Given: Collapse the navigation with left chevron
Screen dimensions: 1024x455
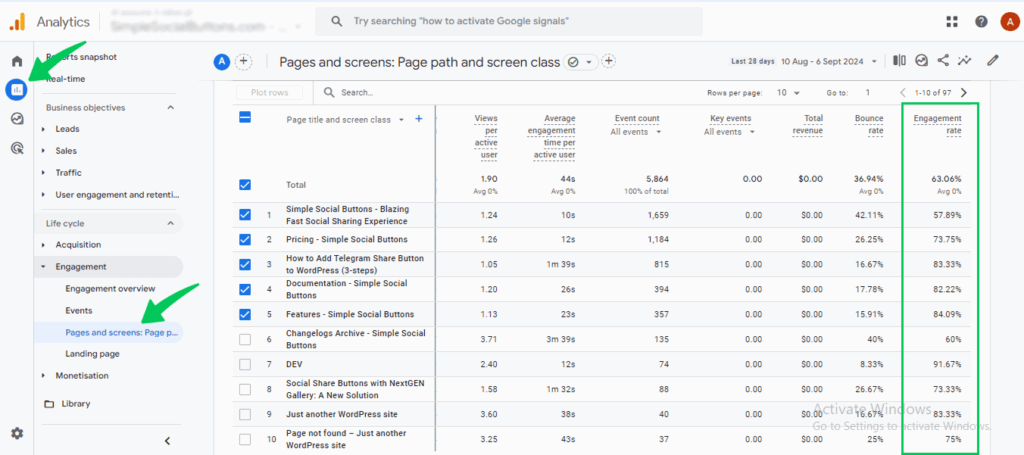Looking at the screenshot, I should pos(167,441).
